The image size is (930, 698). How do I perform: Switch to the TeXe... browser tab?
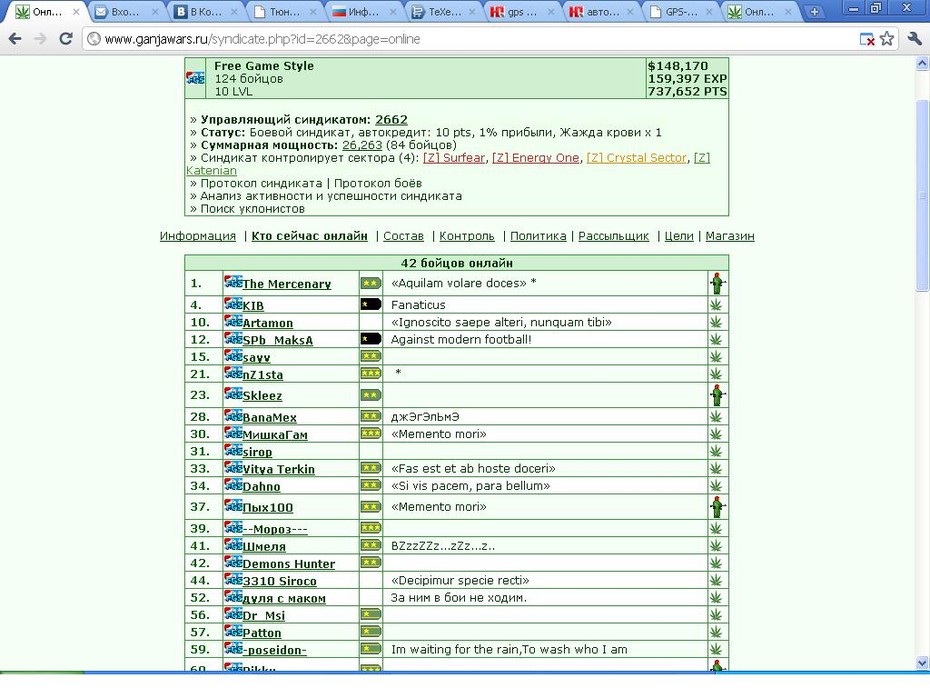coord(442,11)
